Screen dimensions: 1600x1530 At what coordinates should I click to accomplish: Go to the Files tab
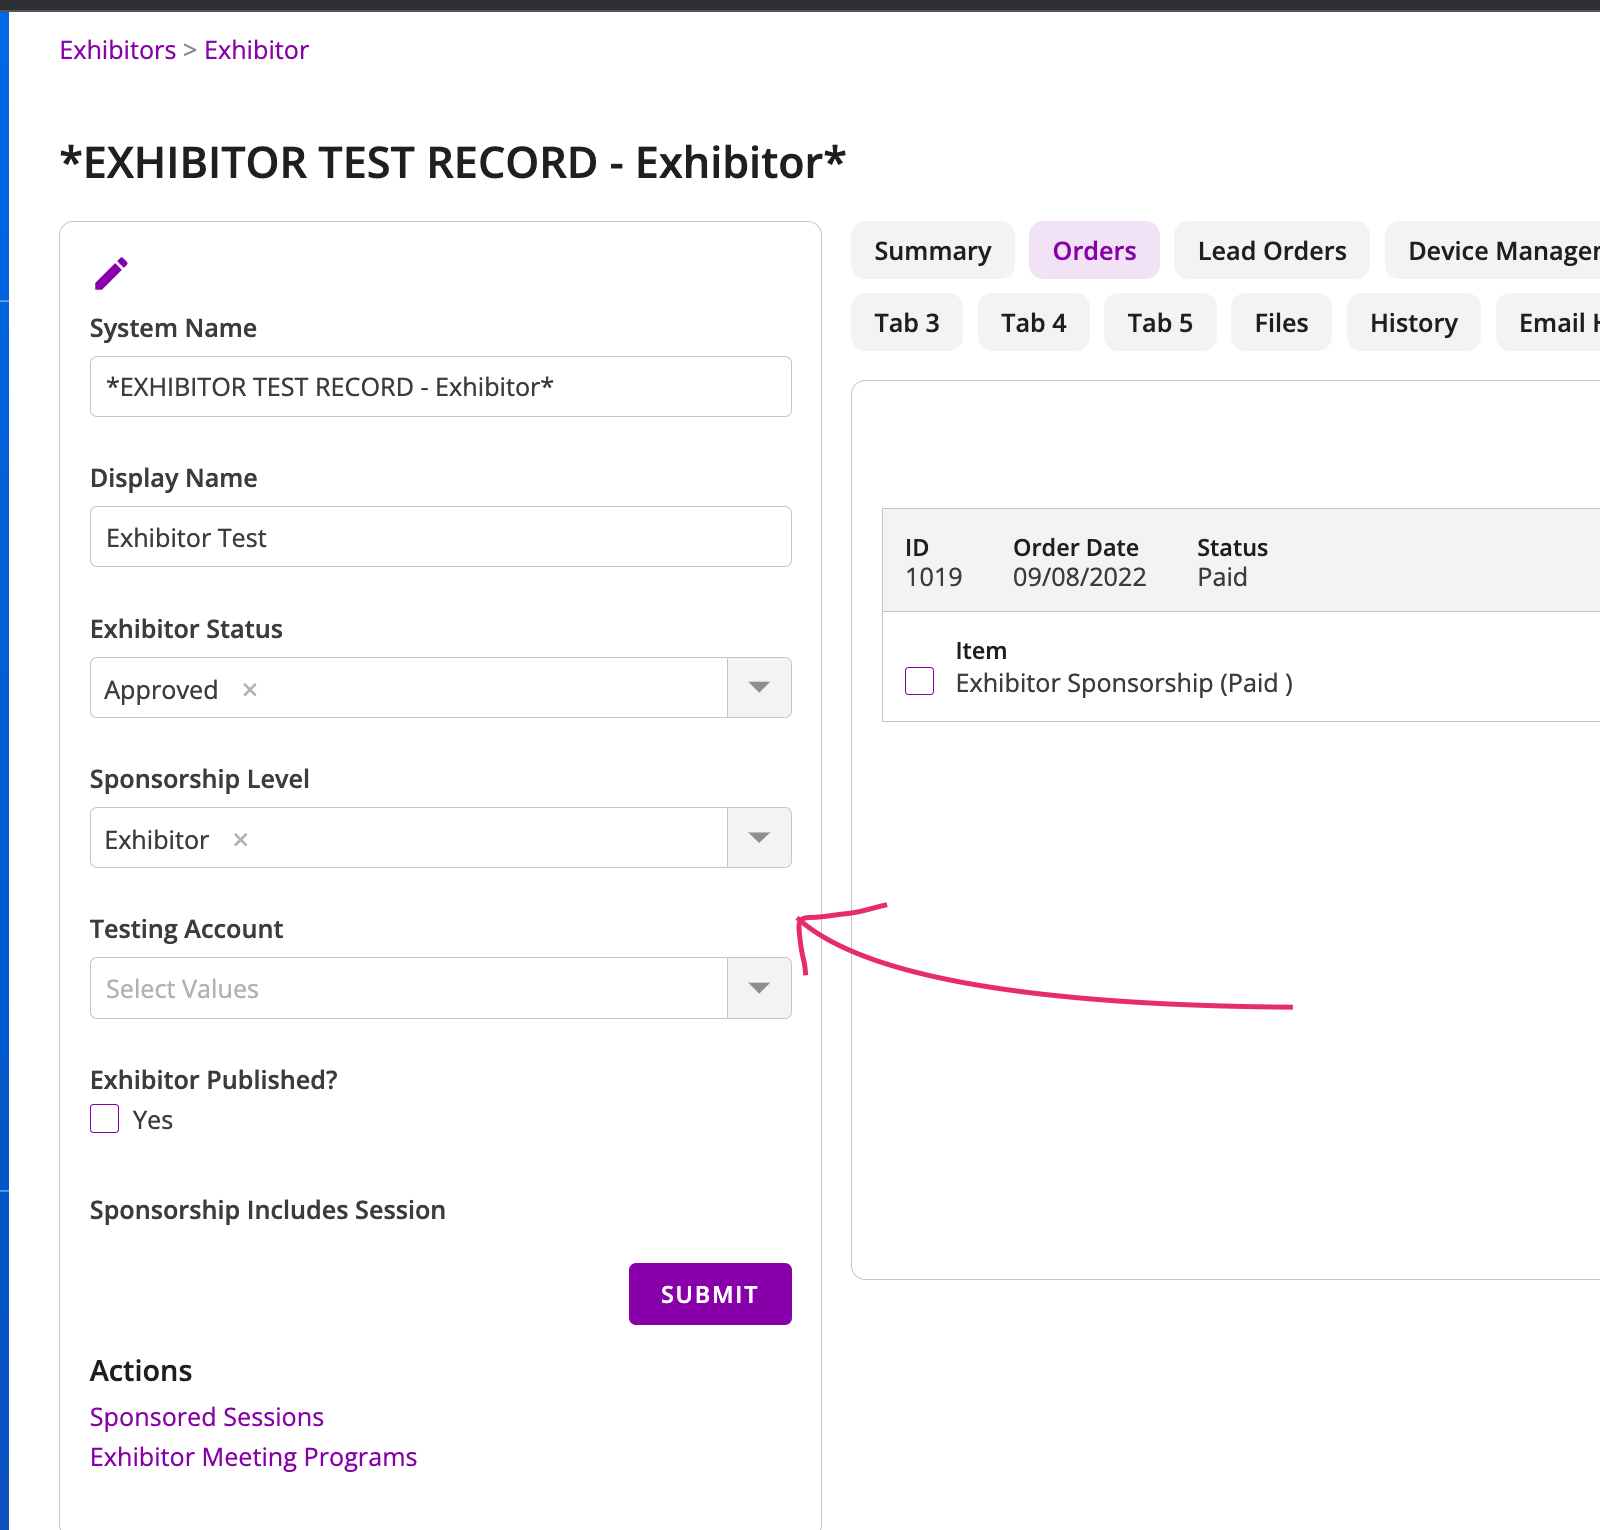pyautogui.click(x=1281, y=323)
